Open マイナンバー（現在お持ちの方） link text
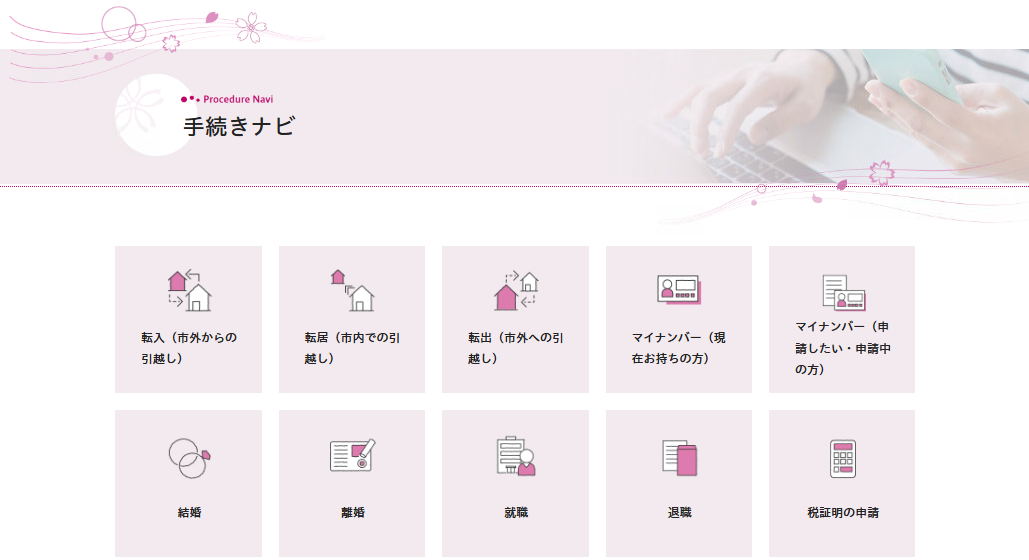This screenshot has width=1029, height=560. [x=679, y=348]
